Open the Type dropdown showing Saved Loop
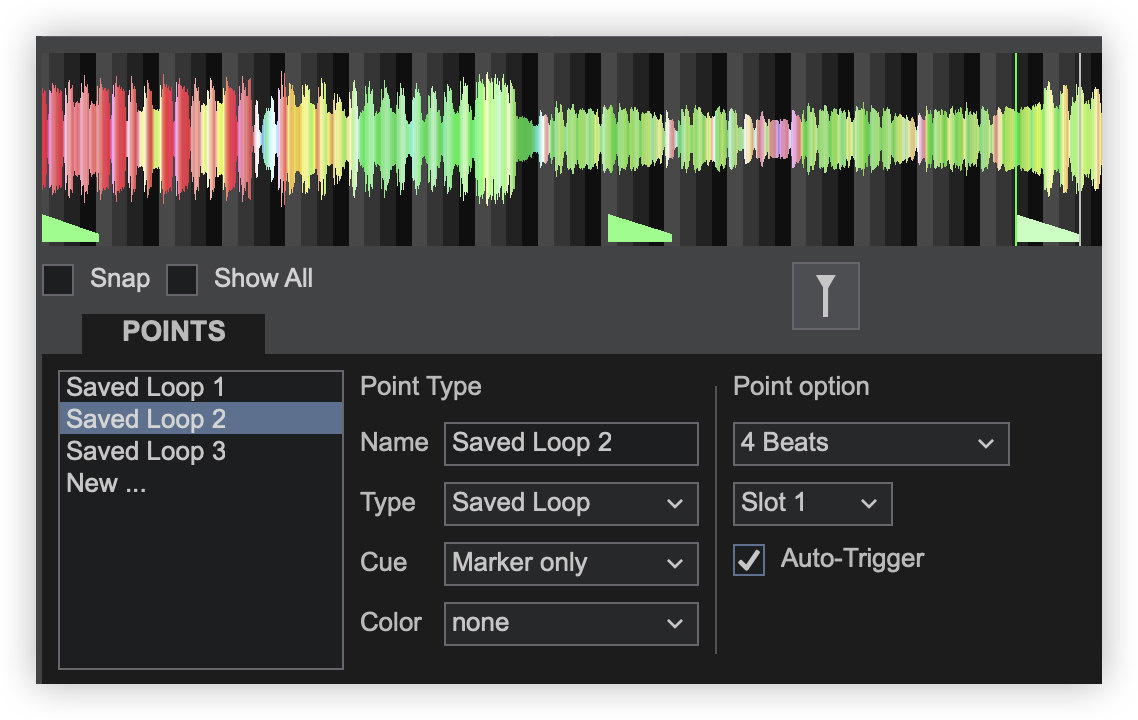Viewport: 1138px width, 720px height. coord(570,503)
